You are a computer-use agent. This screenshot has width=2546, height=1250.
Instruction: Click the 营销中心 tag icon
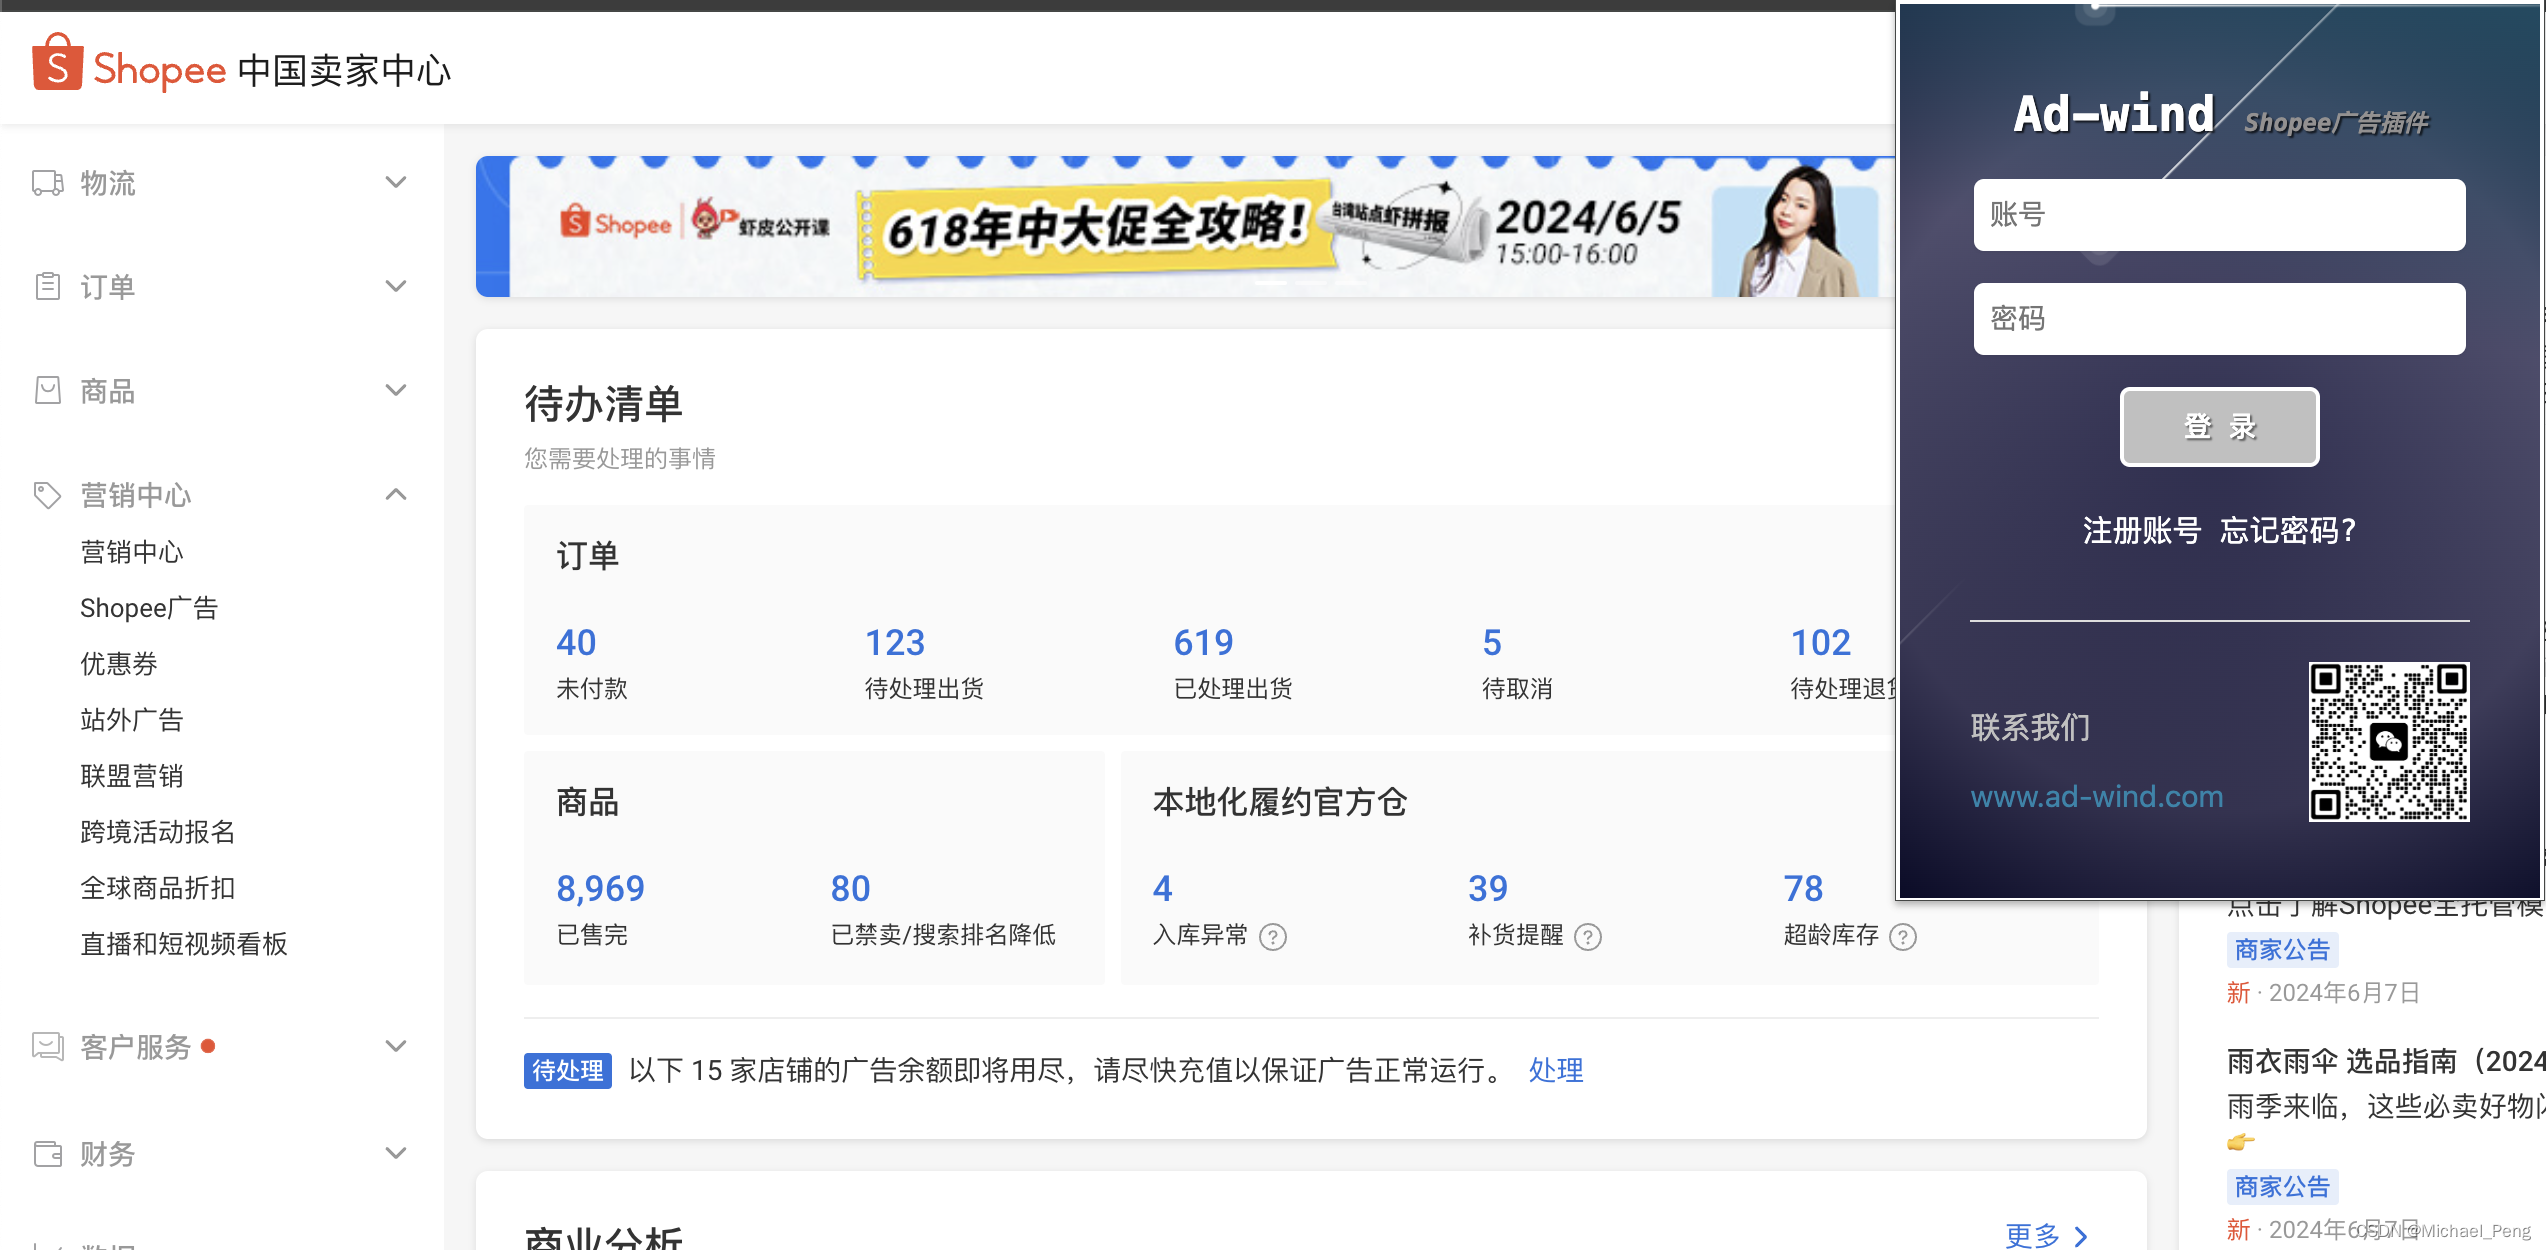tap(47, 495)
